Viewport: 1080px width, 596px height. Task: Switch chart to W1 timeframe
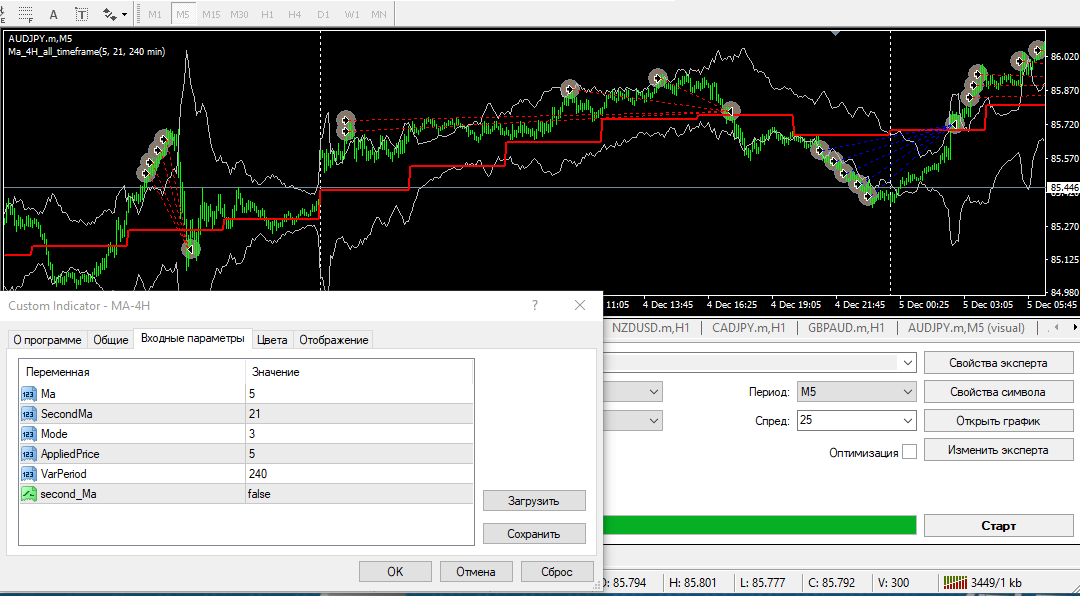coord(351,14)
